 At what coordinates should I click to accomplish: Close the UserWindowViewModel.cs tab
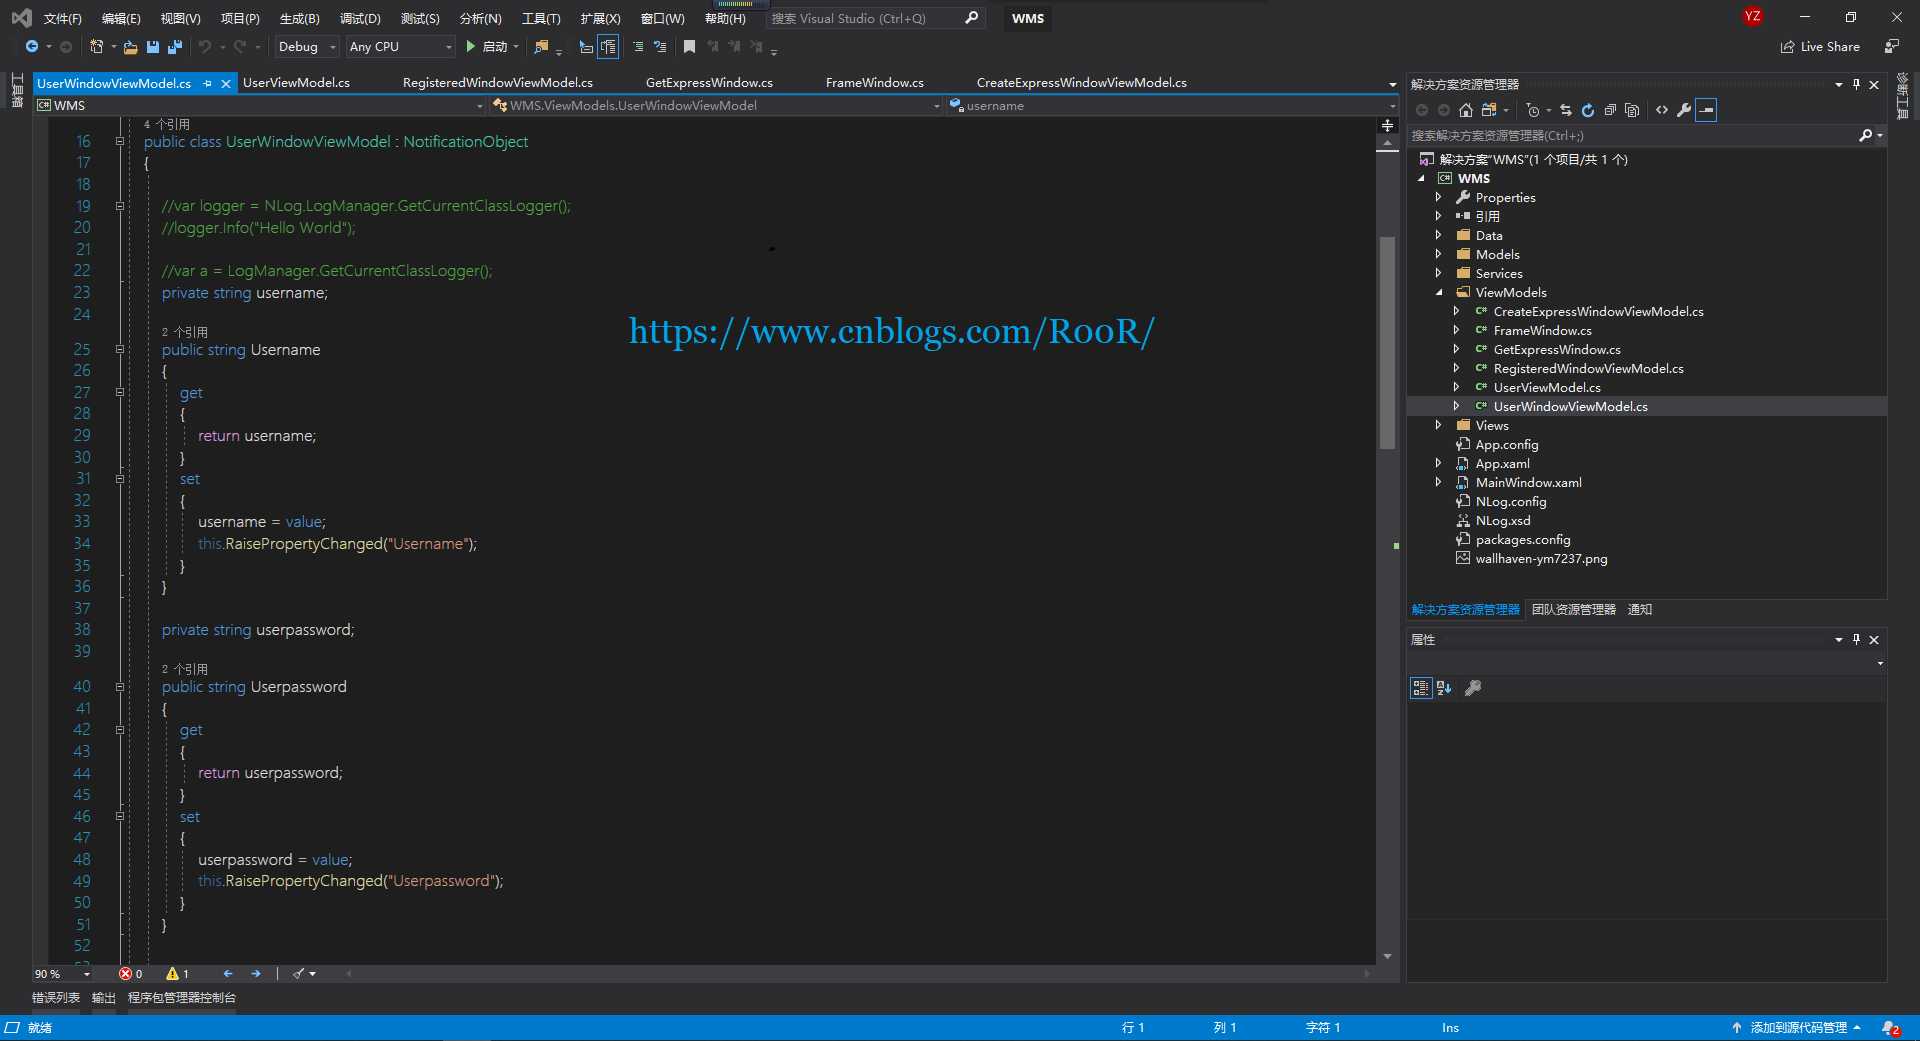click(226, 84)
